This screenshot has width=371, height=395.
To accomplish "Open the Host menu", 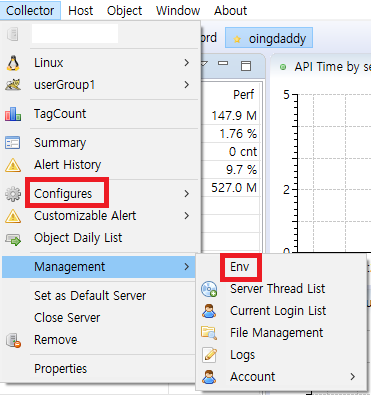I will (80, 11).
